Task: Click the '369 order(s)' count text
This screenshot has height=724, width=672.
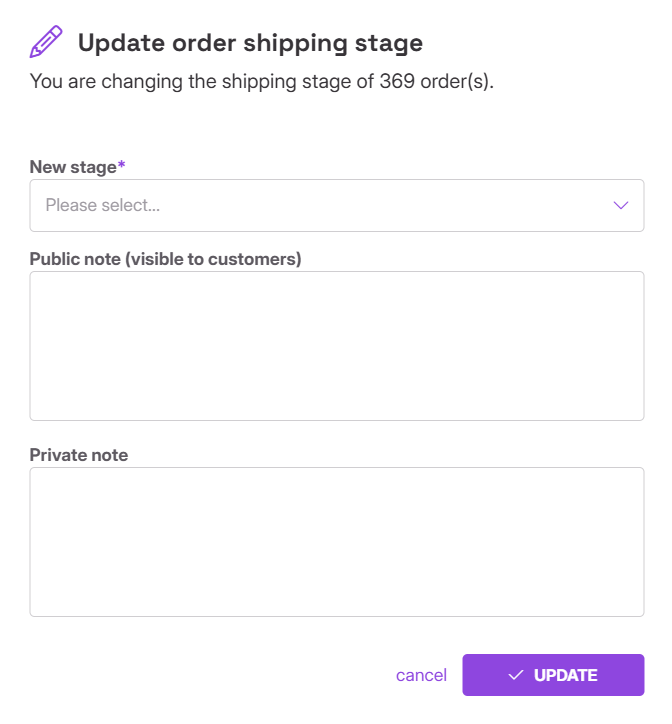Action: tap(437, 82)
